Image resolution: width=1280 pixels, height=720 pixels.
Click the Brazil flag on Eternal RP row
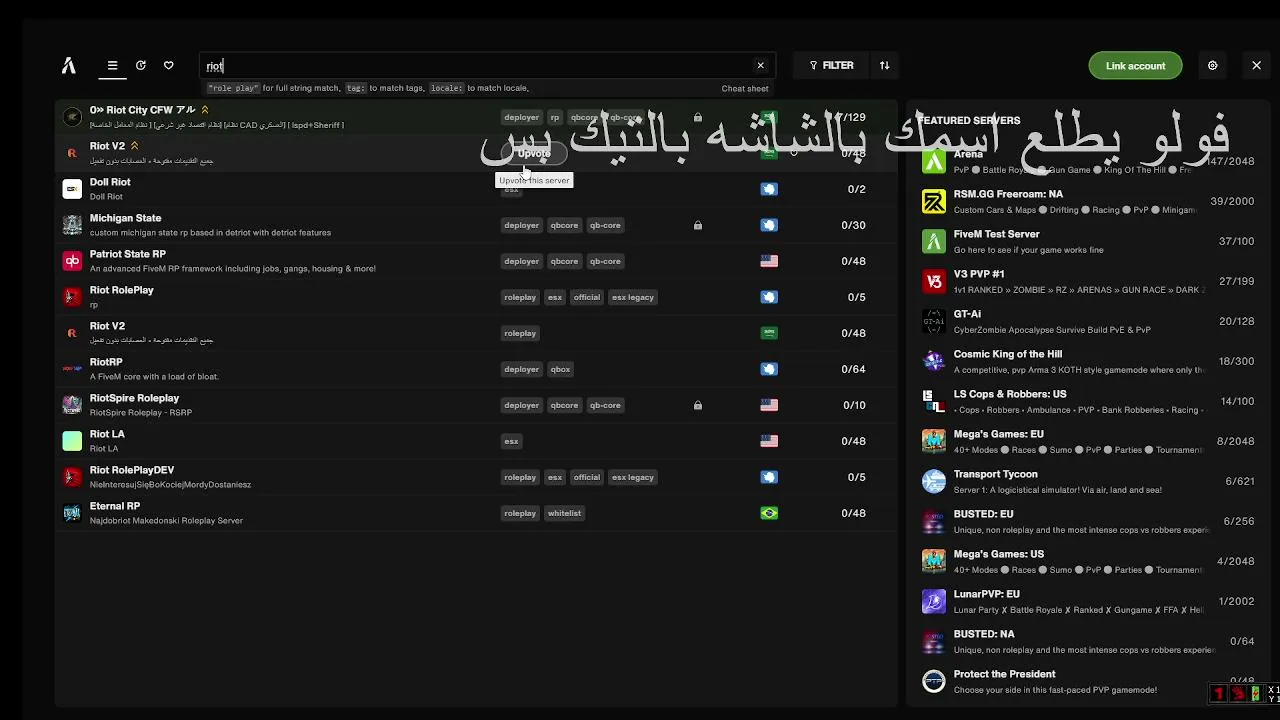coord(769,513)
